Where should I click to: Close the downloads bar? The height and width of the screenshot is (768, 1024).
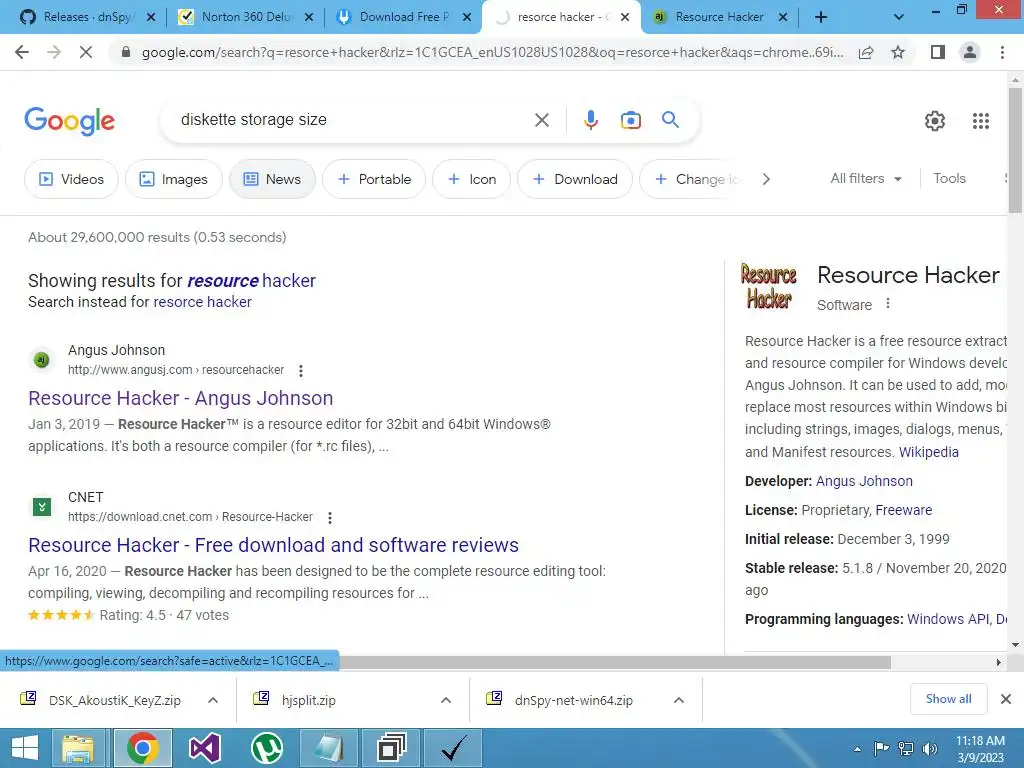1006,699
